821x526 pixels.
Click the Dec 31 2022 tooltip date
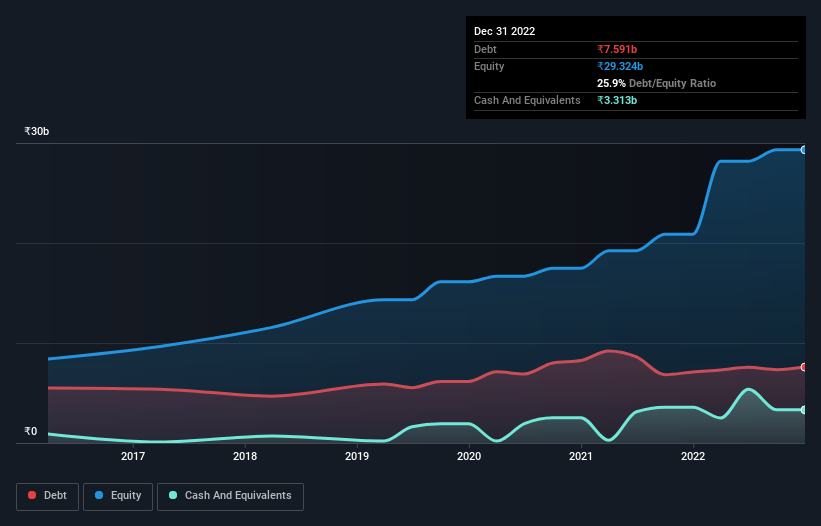click(x=505, y=31)
